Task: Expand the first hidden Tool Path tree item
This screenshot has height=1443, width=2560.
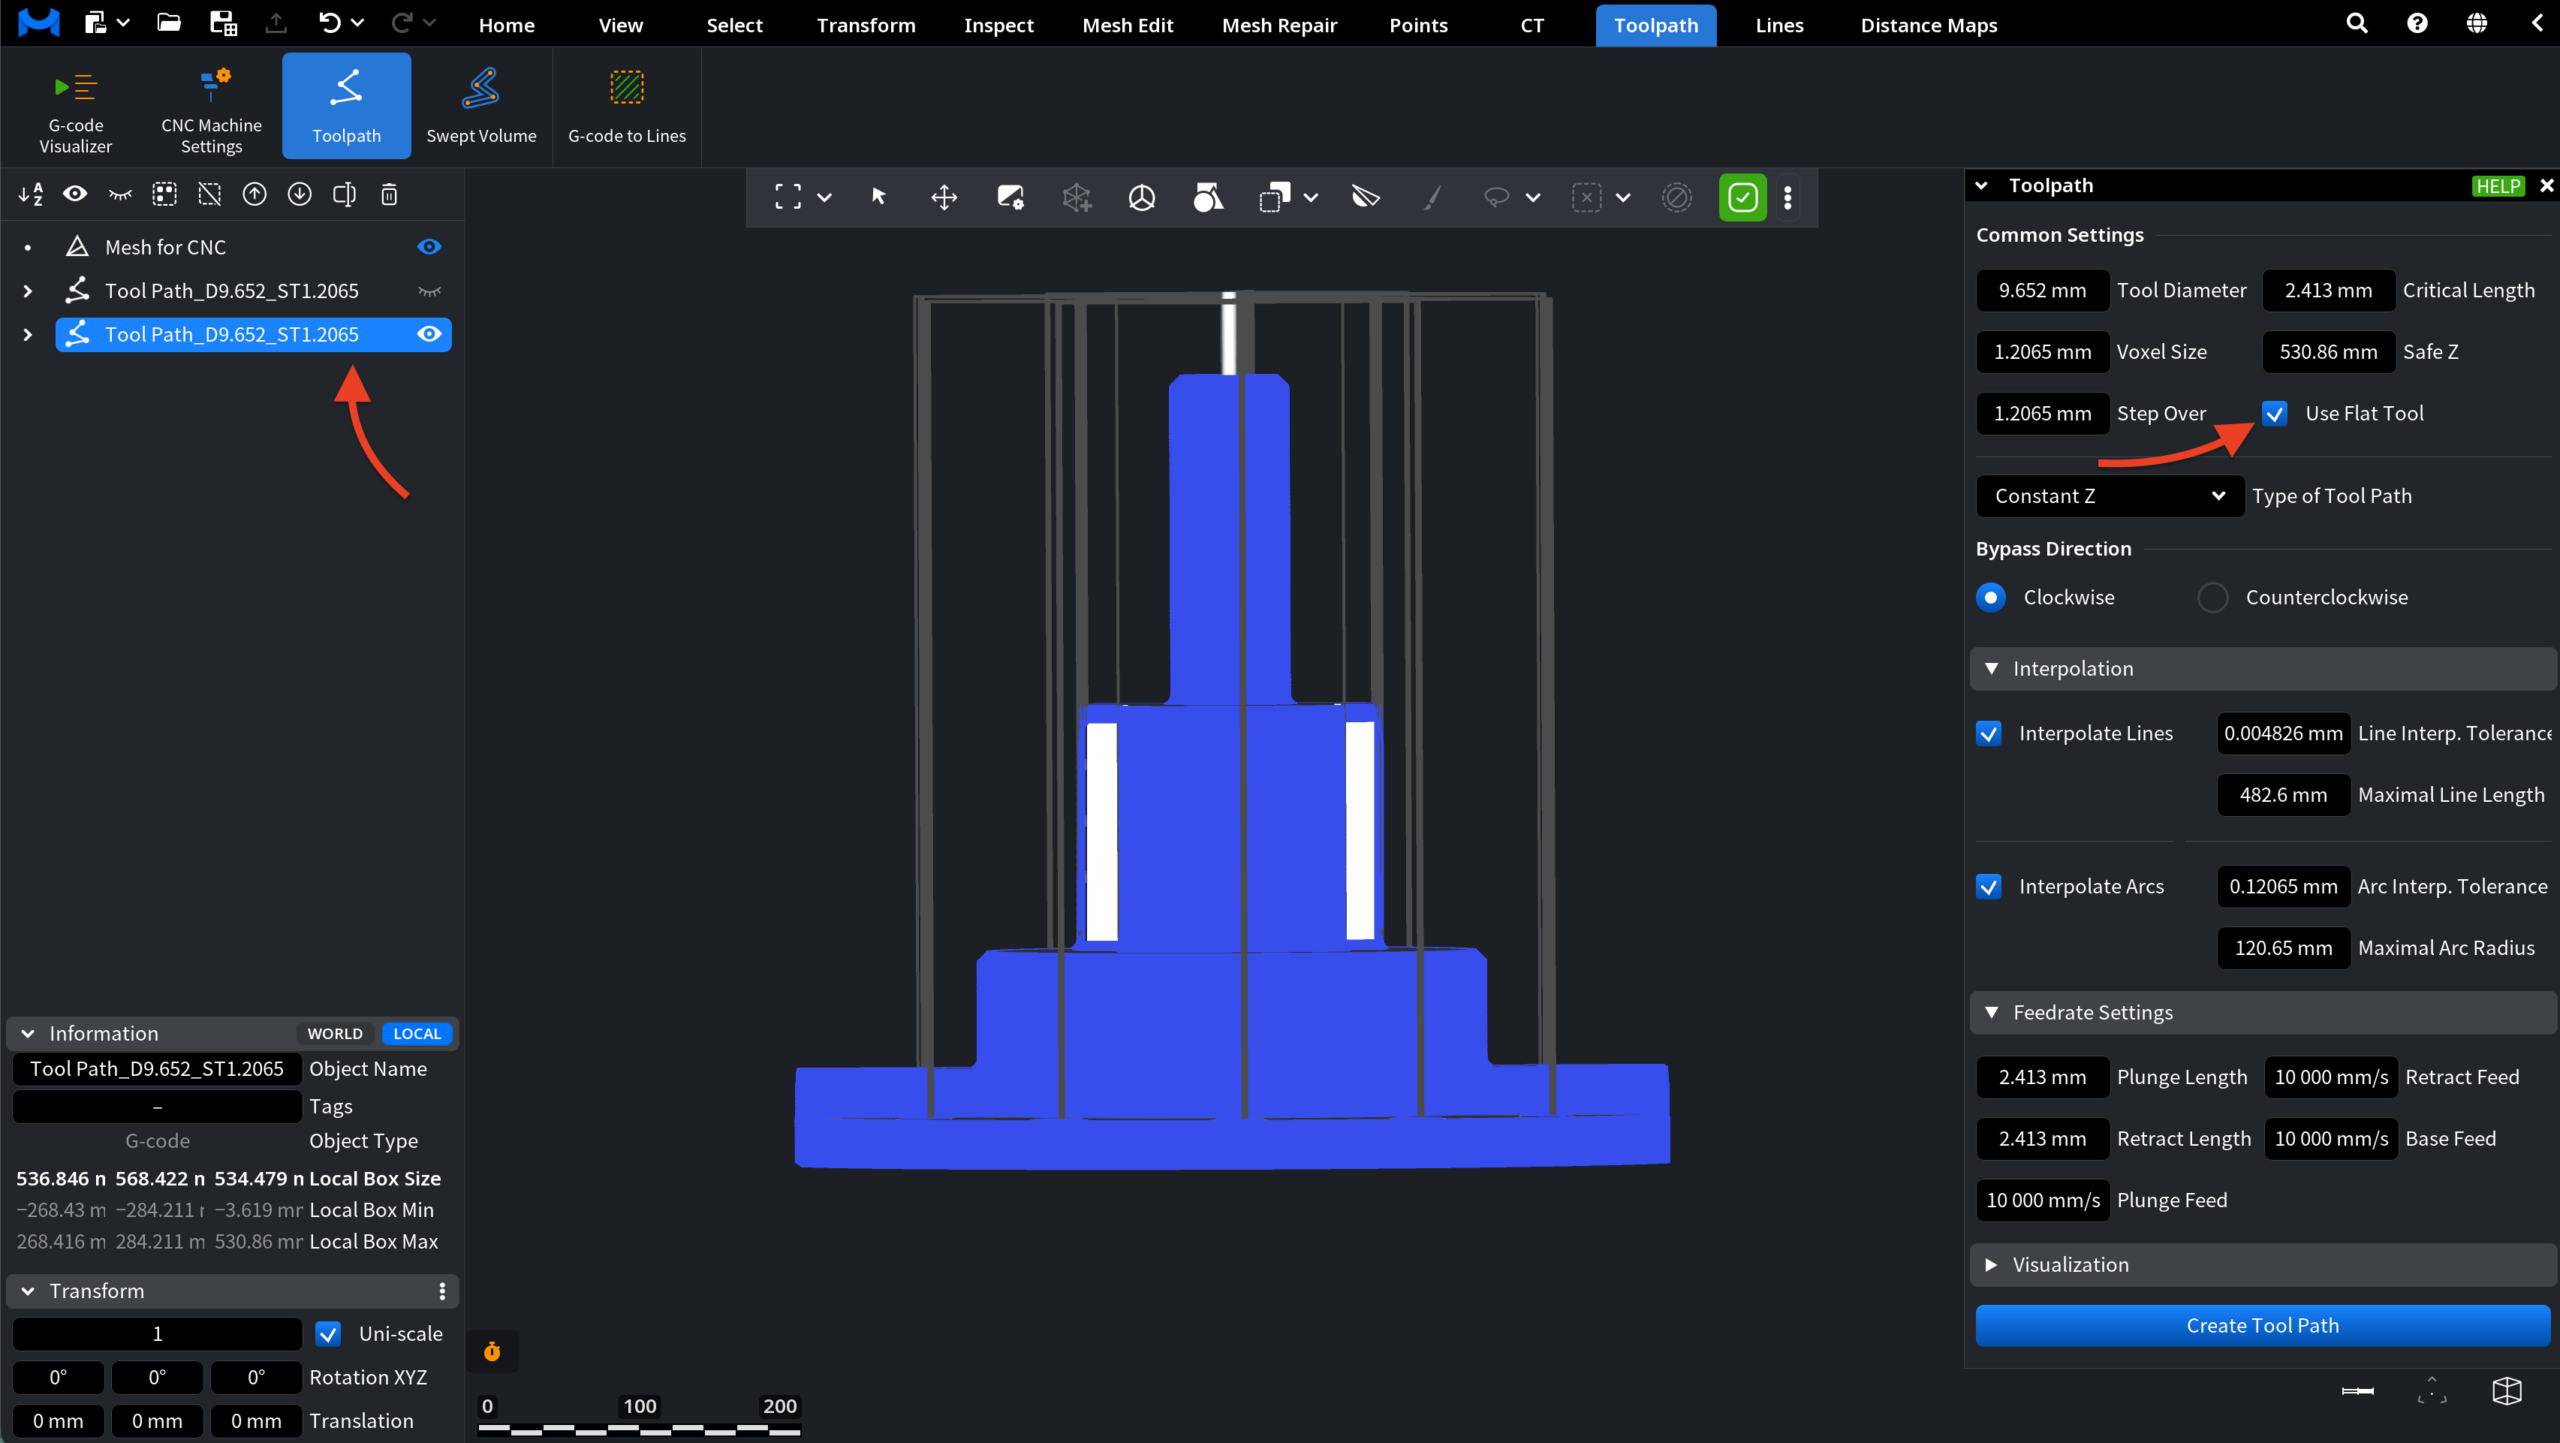Action: click(x=28, y=291)
